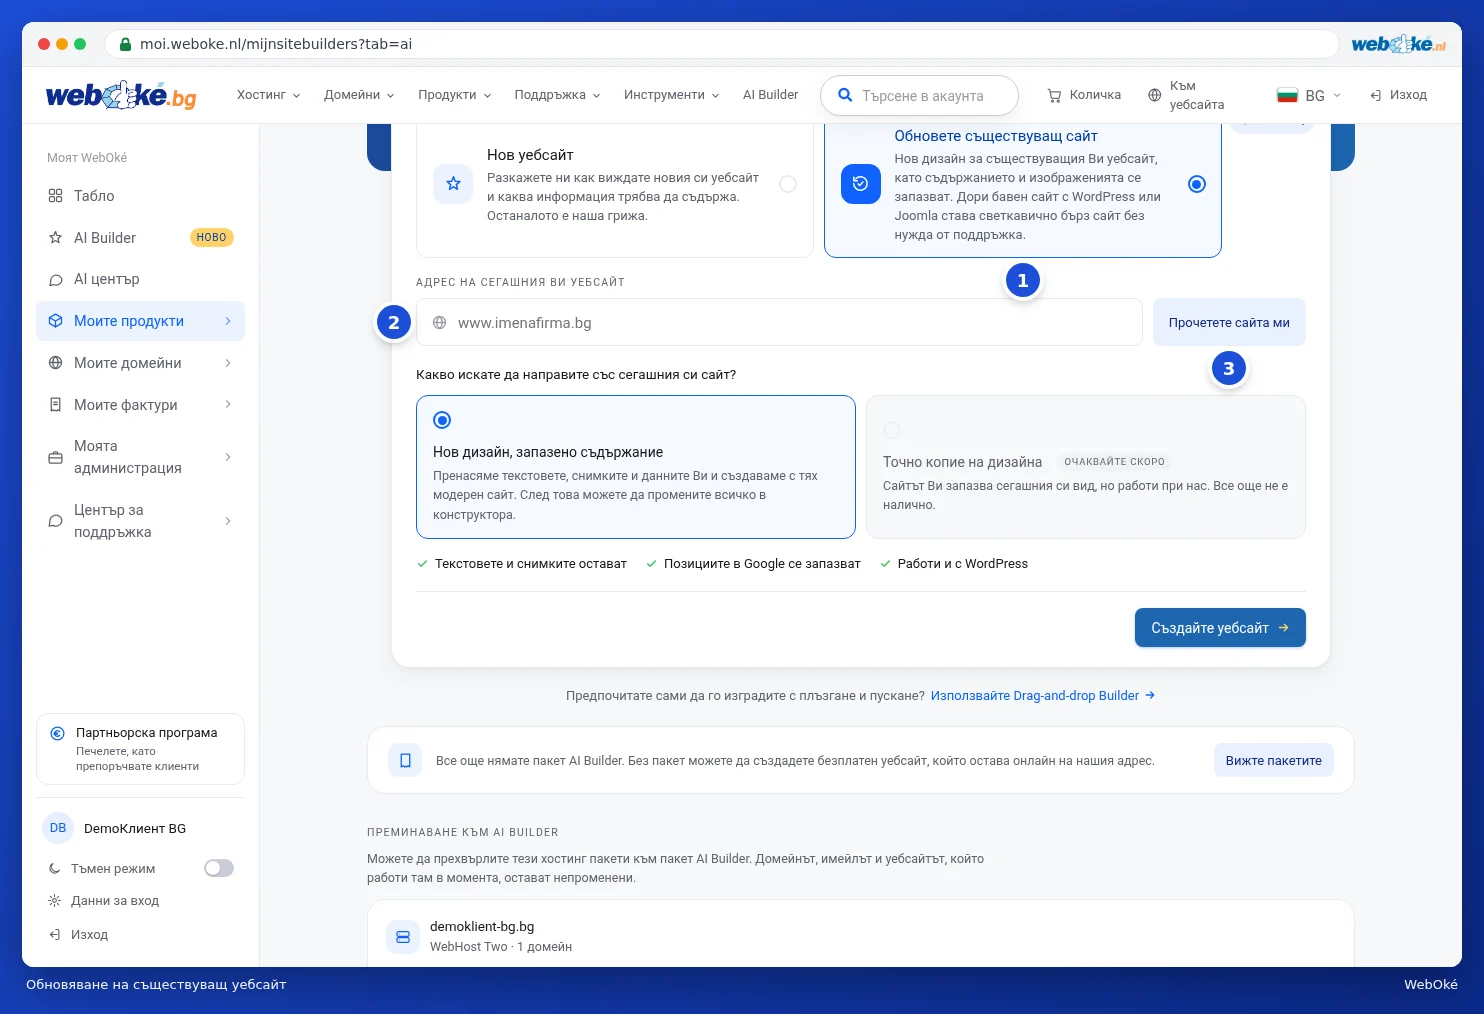Toggle the Тъмен режим switch
The width and height of the screenshot is (1484, 1014).
(219, 868)
